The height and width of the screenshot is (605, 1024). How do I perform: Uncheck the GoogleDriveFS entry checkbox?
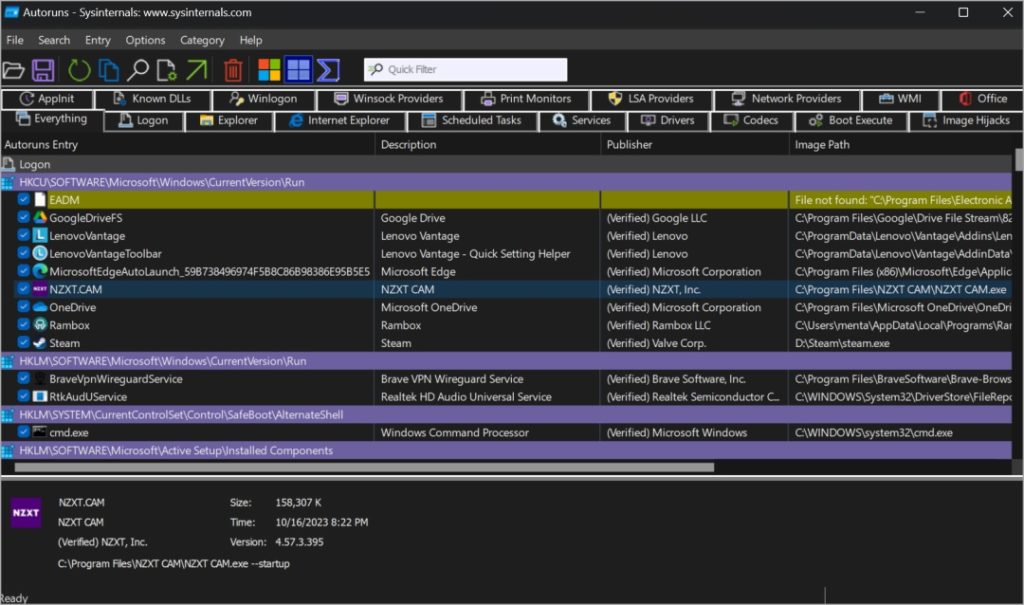coord(24,218)
